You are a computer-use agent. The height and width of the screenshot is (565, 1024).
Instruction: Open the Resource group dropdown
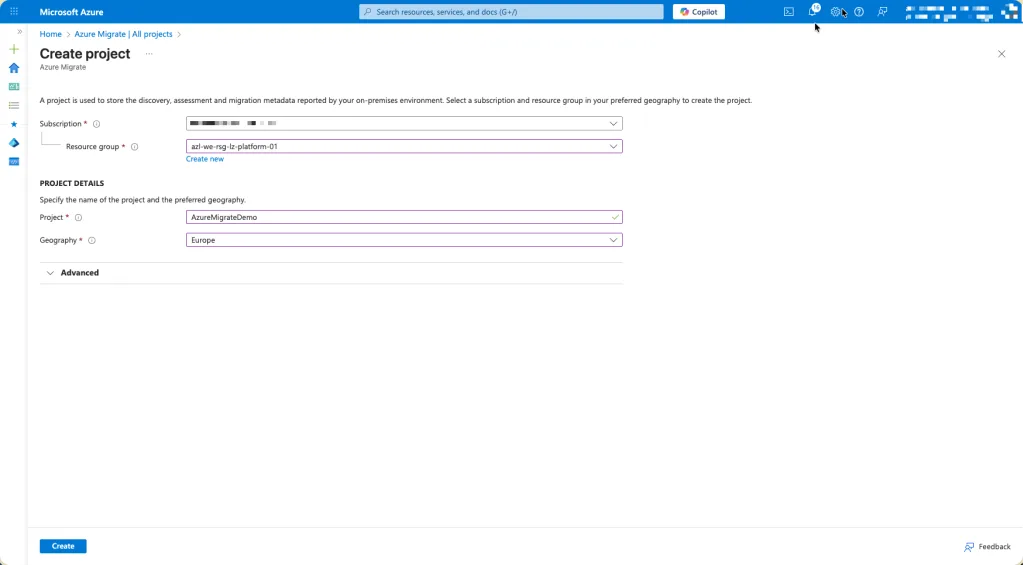tap(404, 146)
